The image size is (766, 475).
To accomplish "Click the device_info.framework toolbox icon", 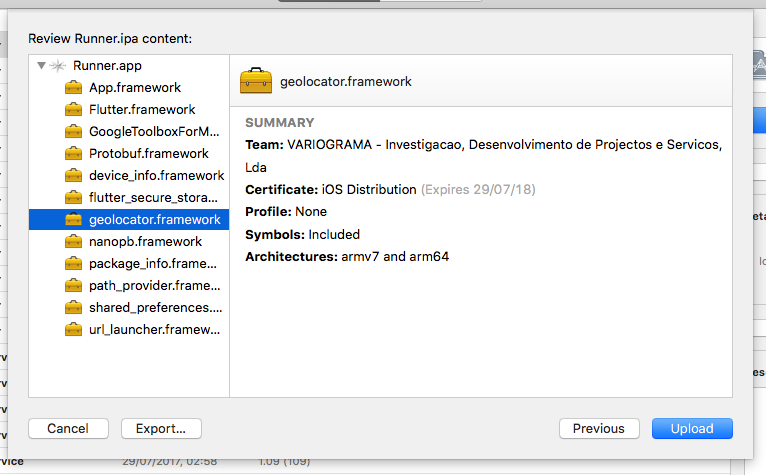I will 73,175.
